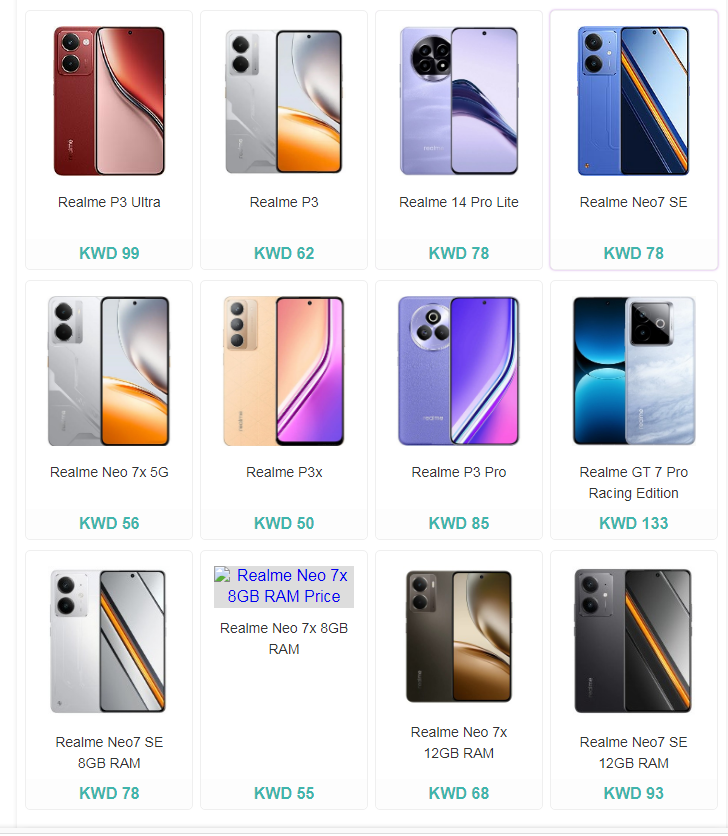728x836 pixels.
Task: Open the black Realme Neo7 SE 12GB RAM image
Action: (634, 641)
